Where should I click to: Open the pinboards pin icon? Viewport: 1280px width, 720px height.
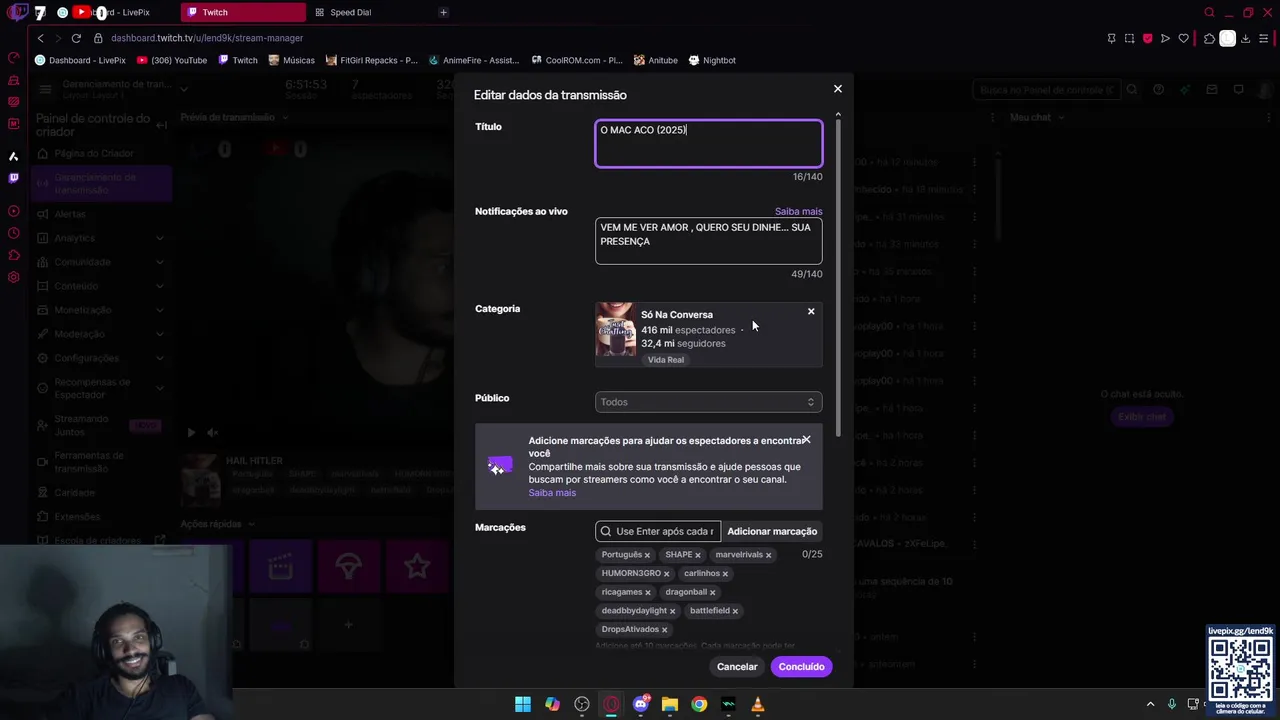click(x=1111, y=38)
